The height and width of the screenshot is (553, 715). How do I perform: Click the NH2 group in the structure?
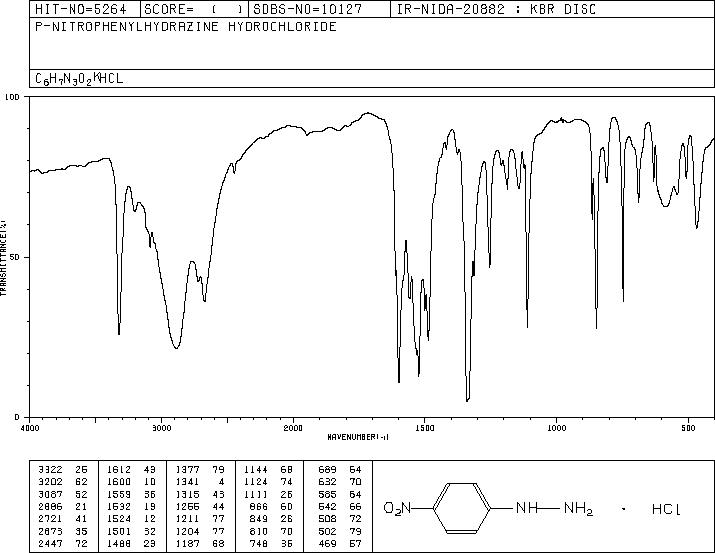[x=578, y=509]
